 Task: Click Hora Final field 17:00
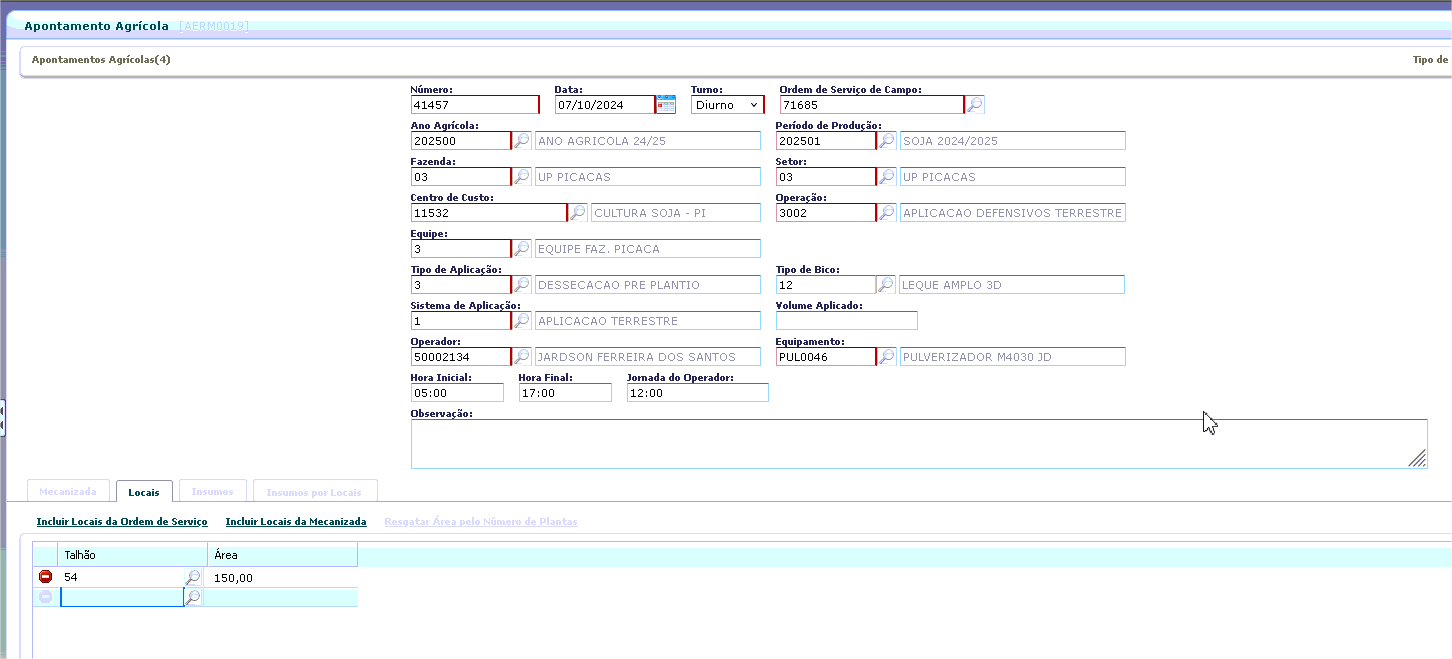point(565,392)
